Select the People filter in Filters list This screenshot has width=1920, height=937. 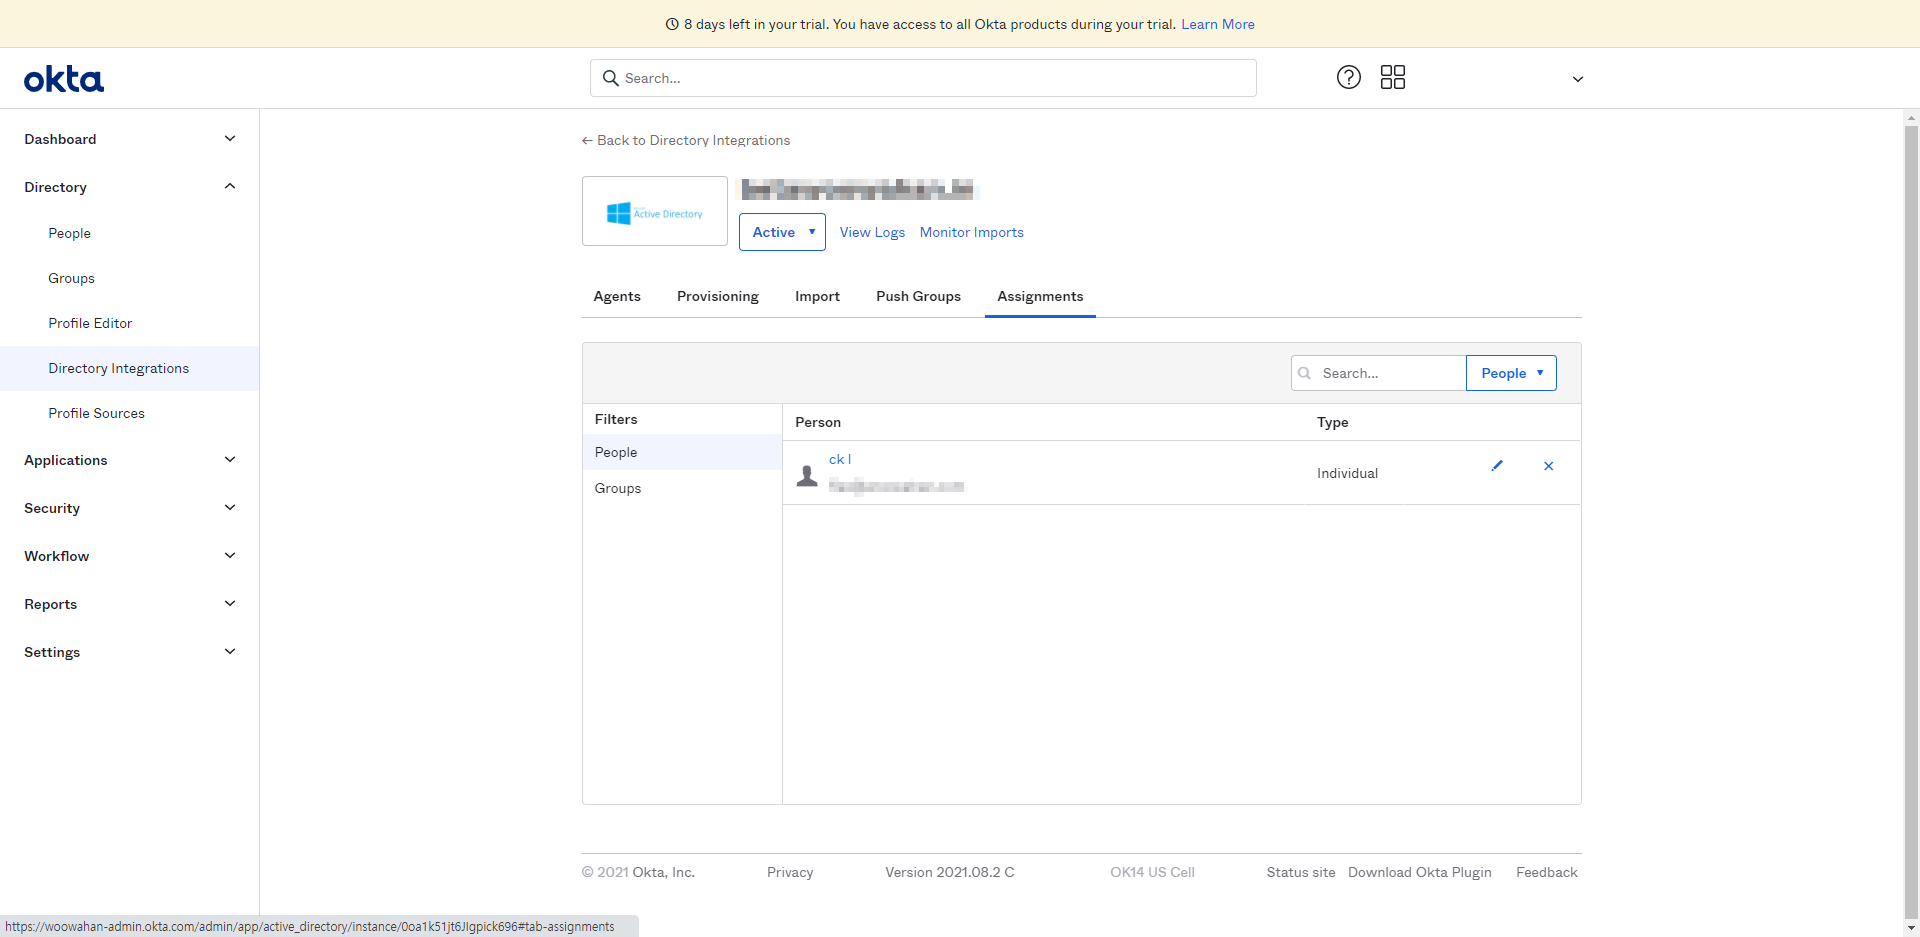[682, 452]
